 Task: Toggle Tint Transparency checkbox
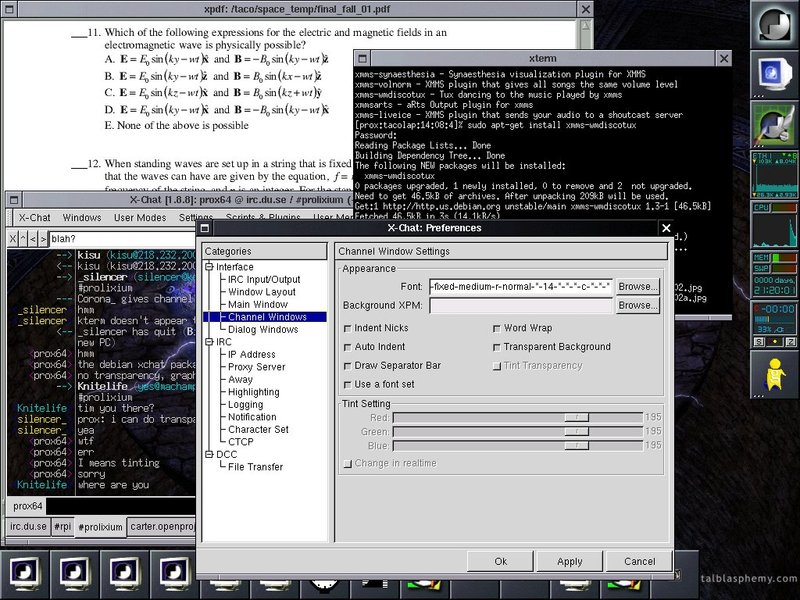(x=496, y=366)
